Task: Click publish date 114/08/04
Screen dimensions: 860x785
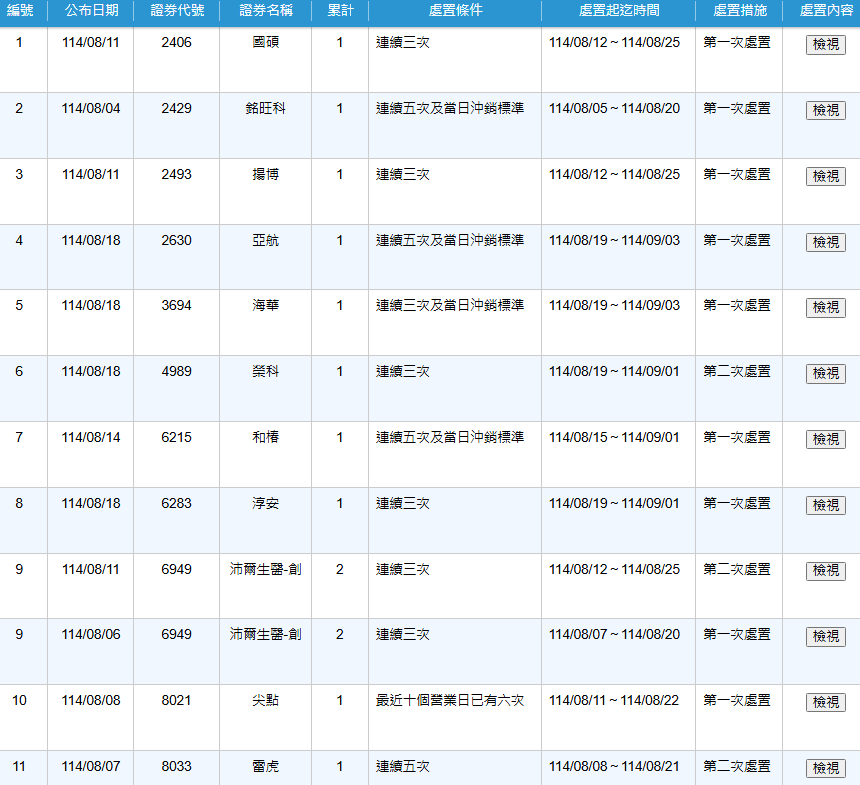Action: (x=90, y=108)
